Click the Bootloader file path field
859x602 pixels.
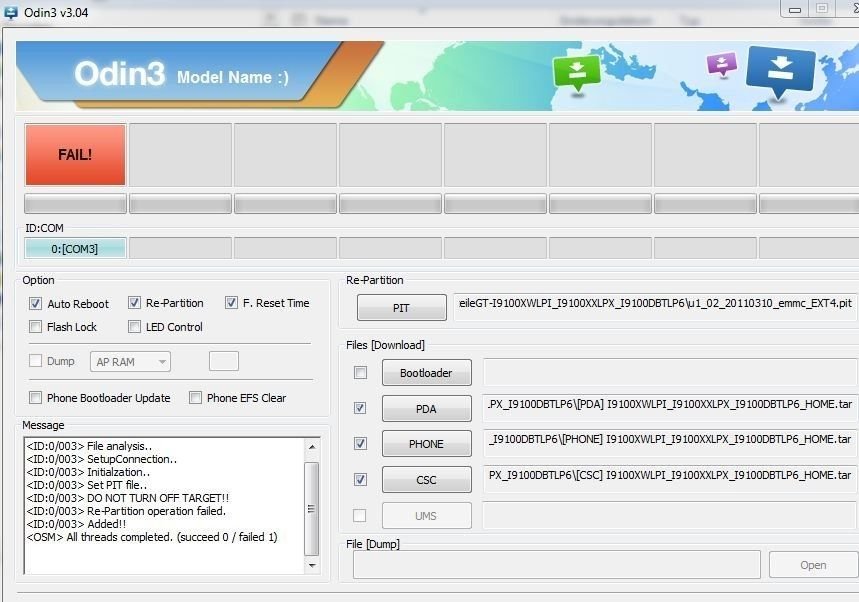point(669,373)
